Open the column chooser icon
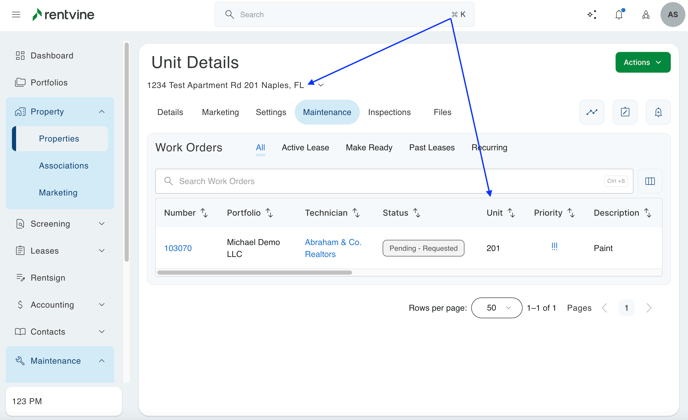 click(650, 181)
